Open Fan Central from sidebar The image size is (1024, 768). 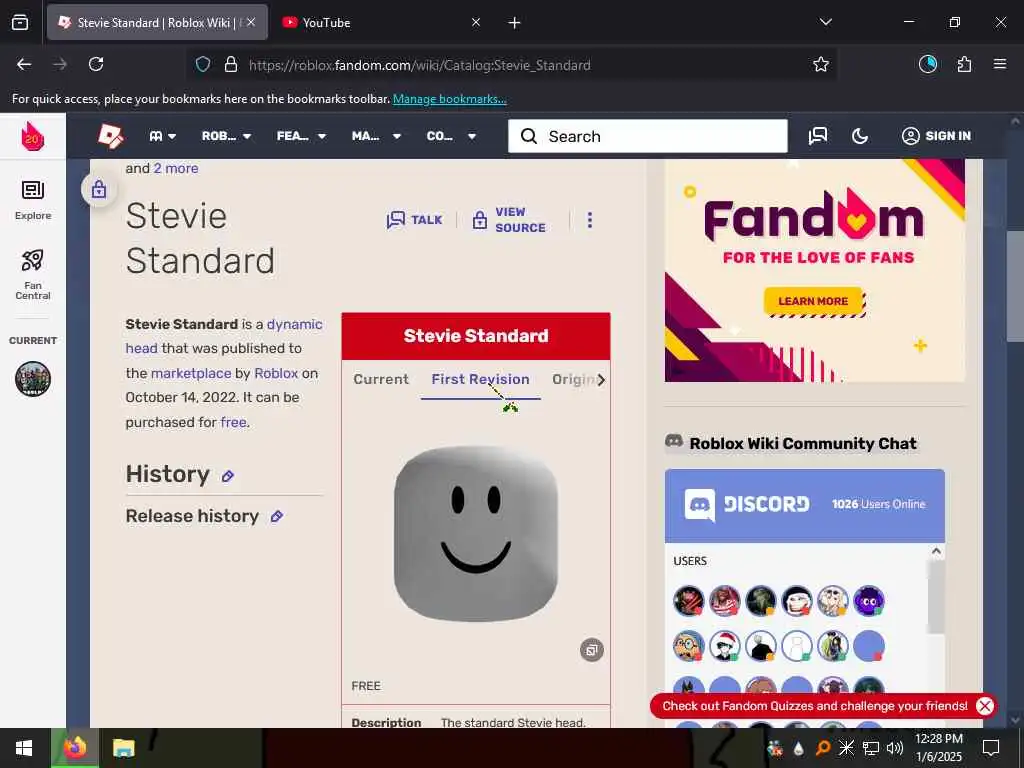pos(33,274)
